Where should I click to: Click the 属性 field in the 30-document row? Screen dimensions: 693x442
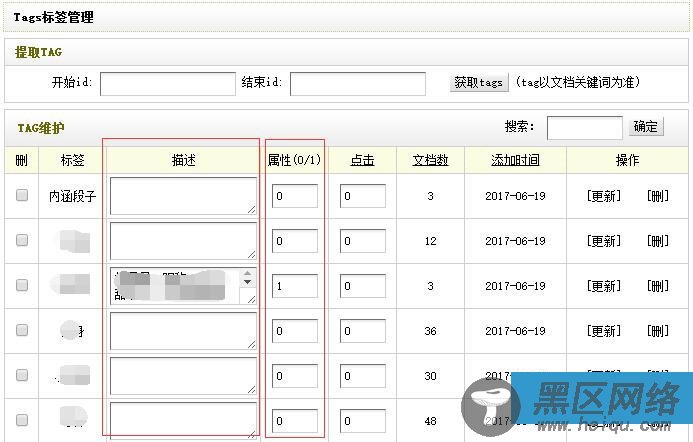point(295,376)
